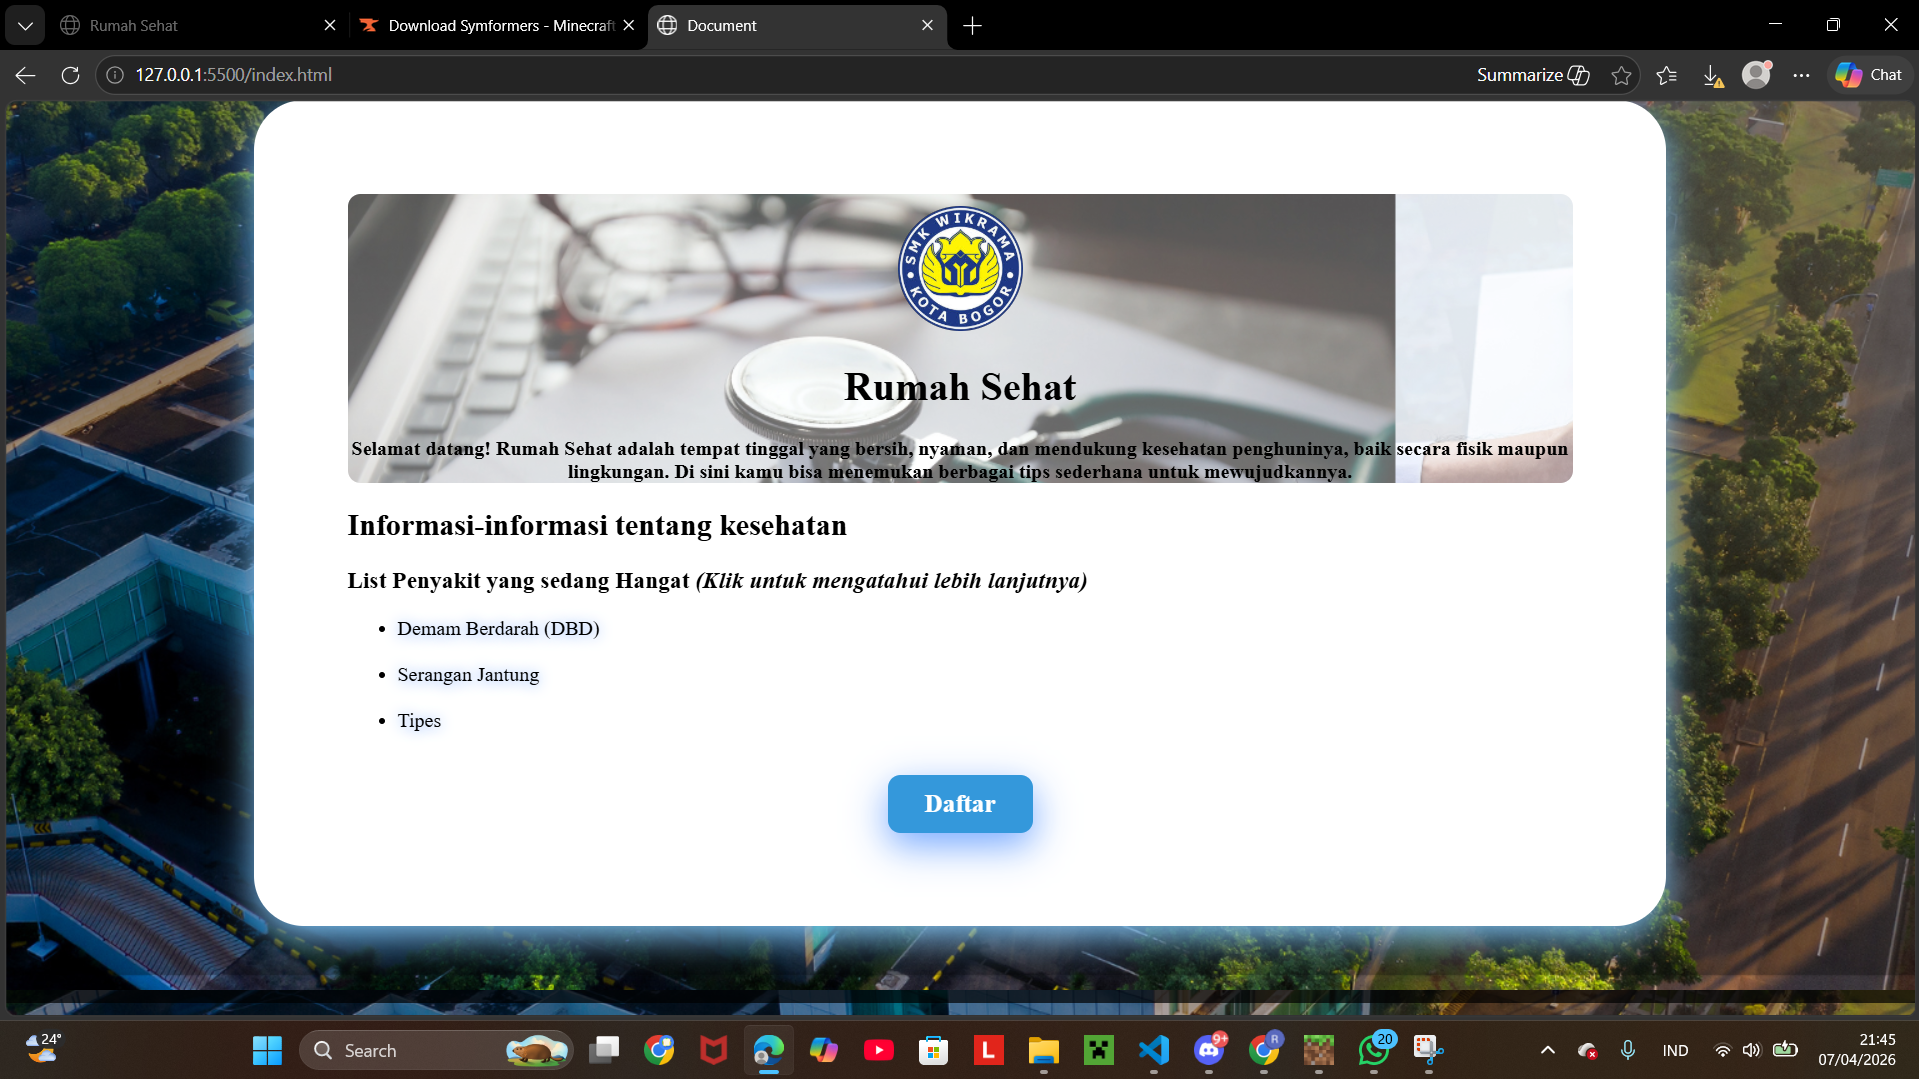Open Microsoft Store from taskbar
The image size is (1919, 1079).
click(x=933, y=1050)
